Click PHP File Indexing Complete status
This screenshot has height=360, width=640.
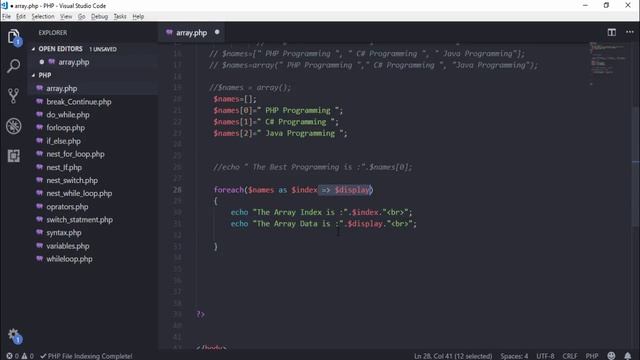86,356
